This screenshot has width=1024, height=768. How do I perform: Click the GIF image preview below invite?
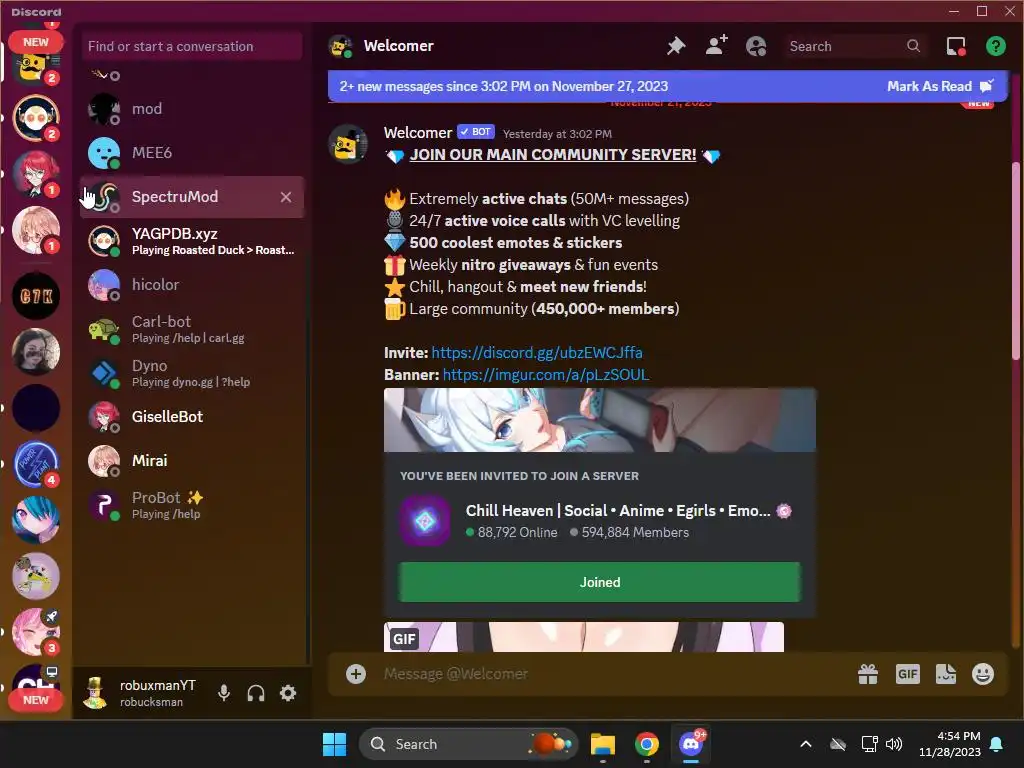[584, 637]
